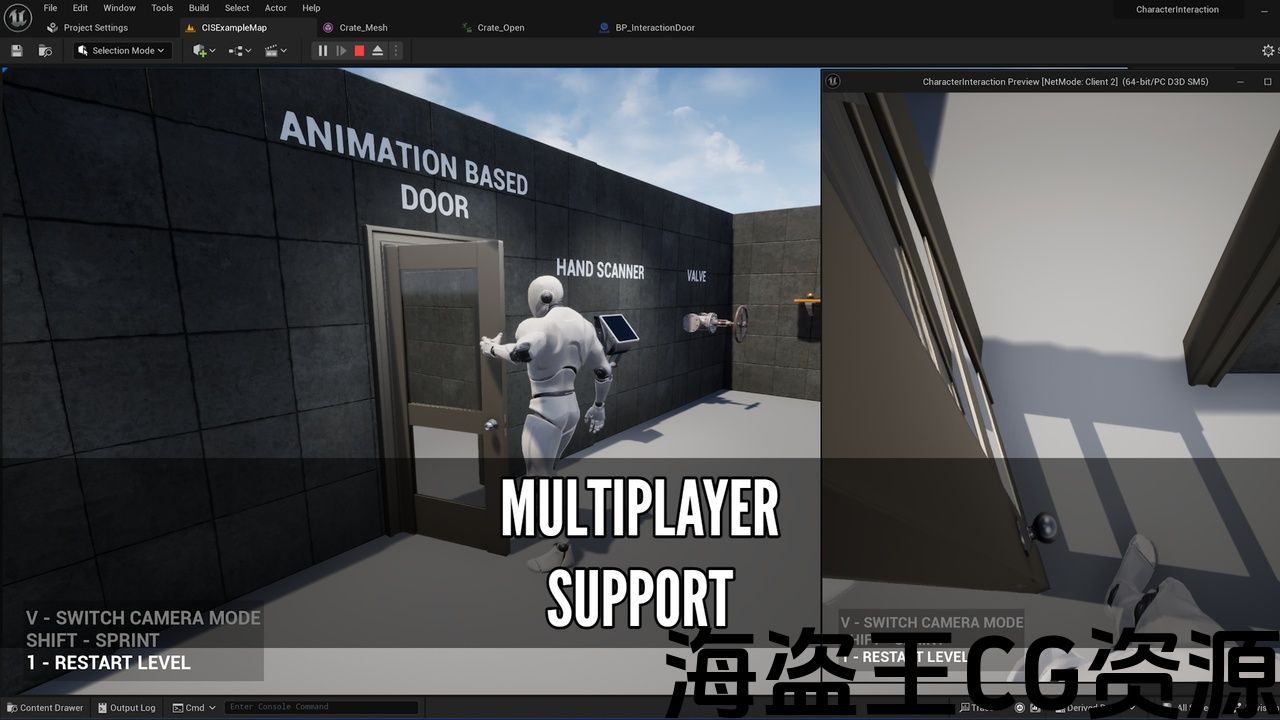Switch to the BP_InteractionDoor tab

[x=655, y=28]
